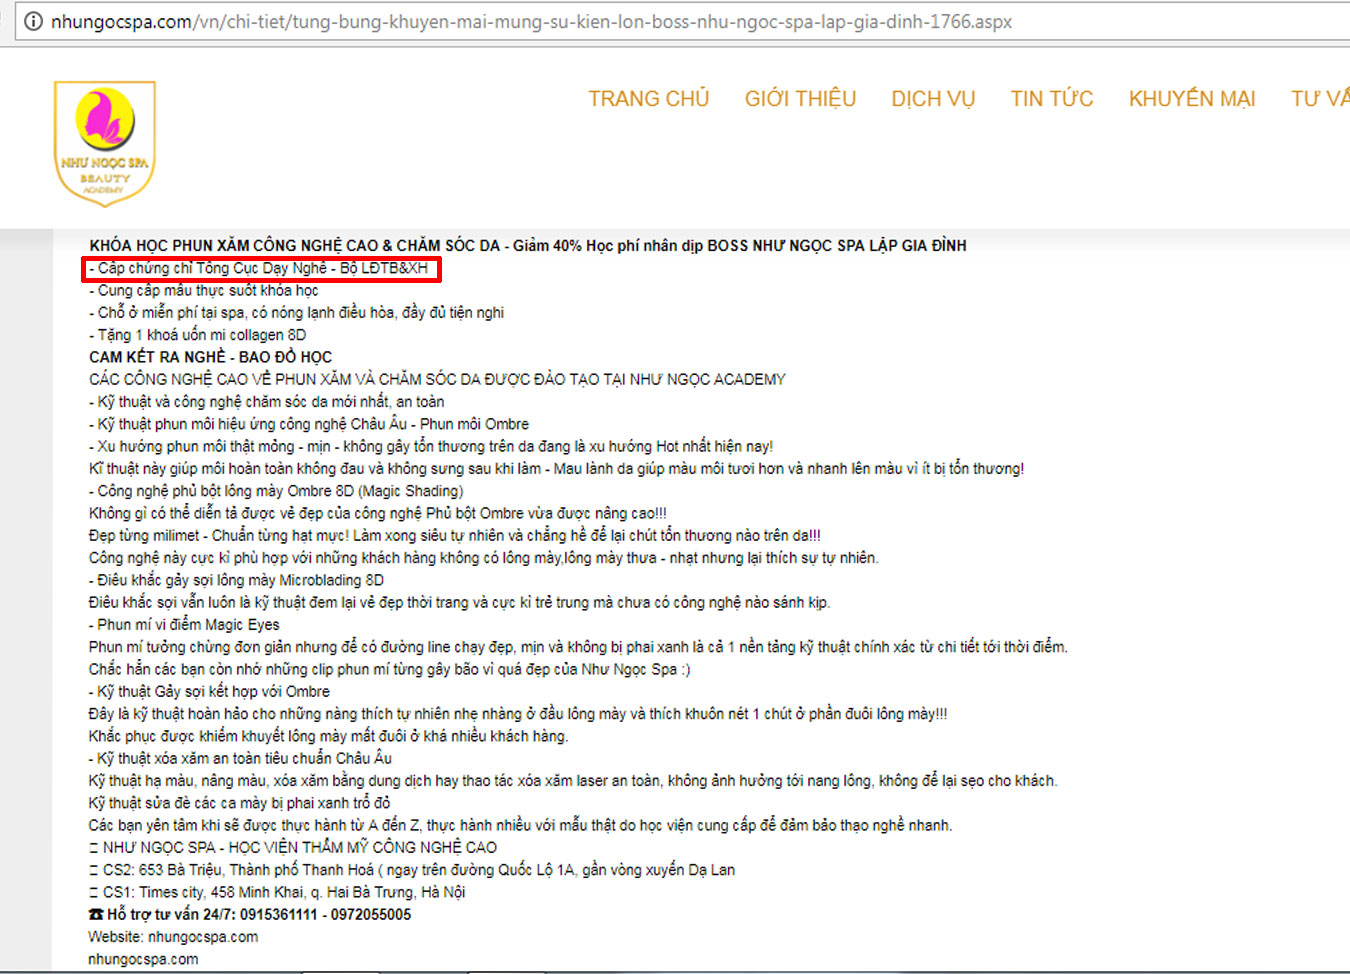Open the DỊCH VỤ navigation item
The height and width of the screenshot is (974, 1350).
(933, 99)
